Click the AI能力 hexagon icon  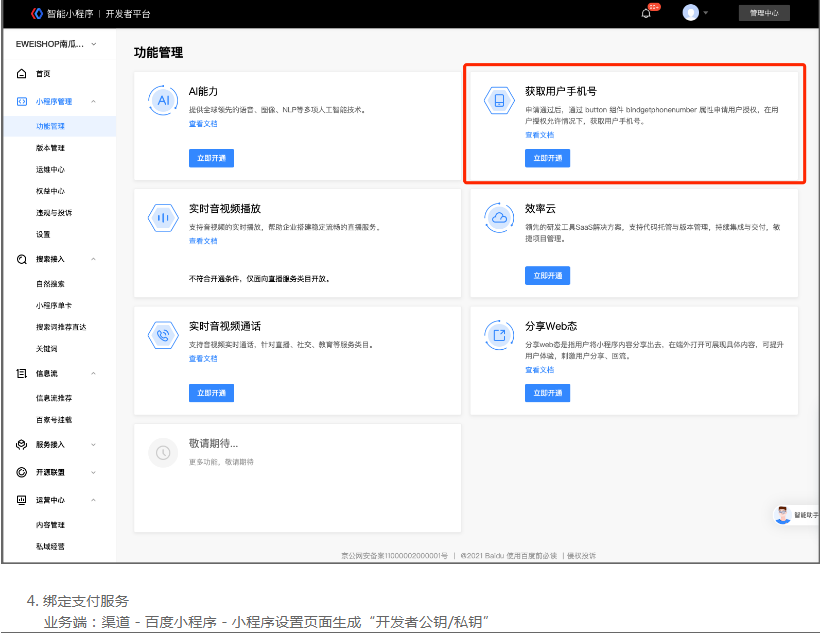162,101
